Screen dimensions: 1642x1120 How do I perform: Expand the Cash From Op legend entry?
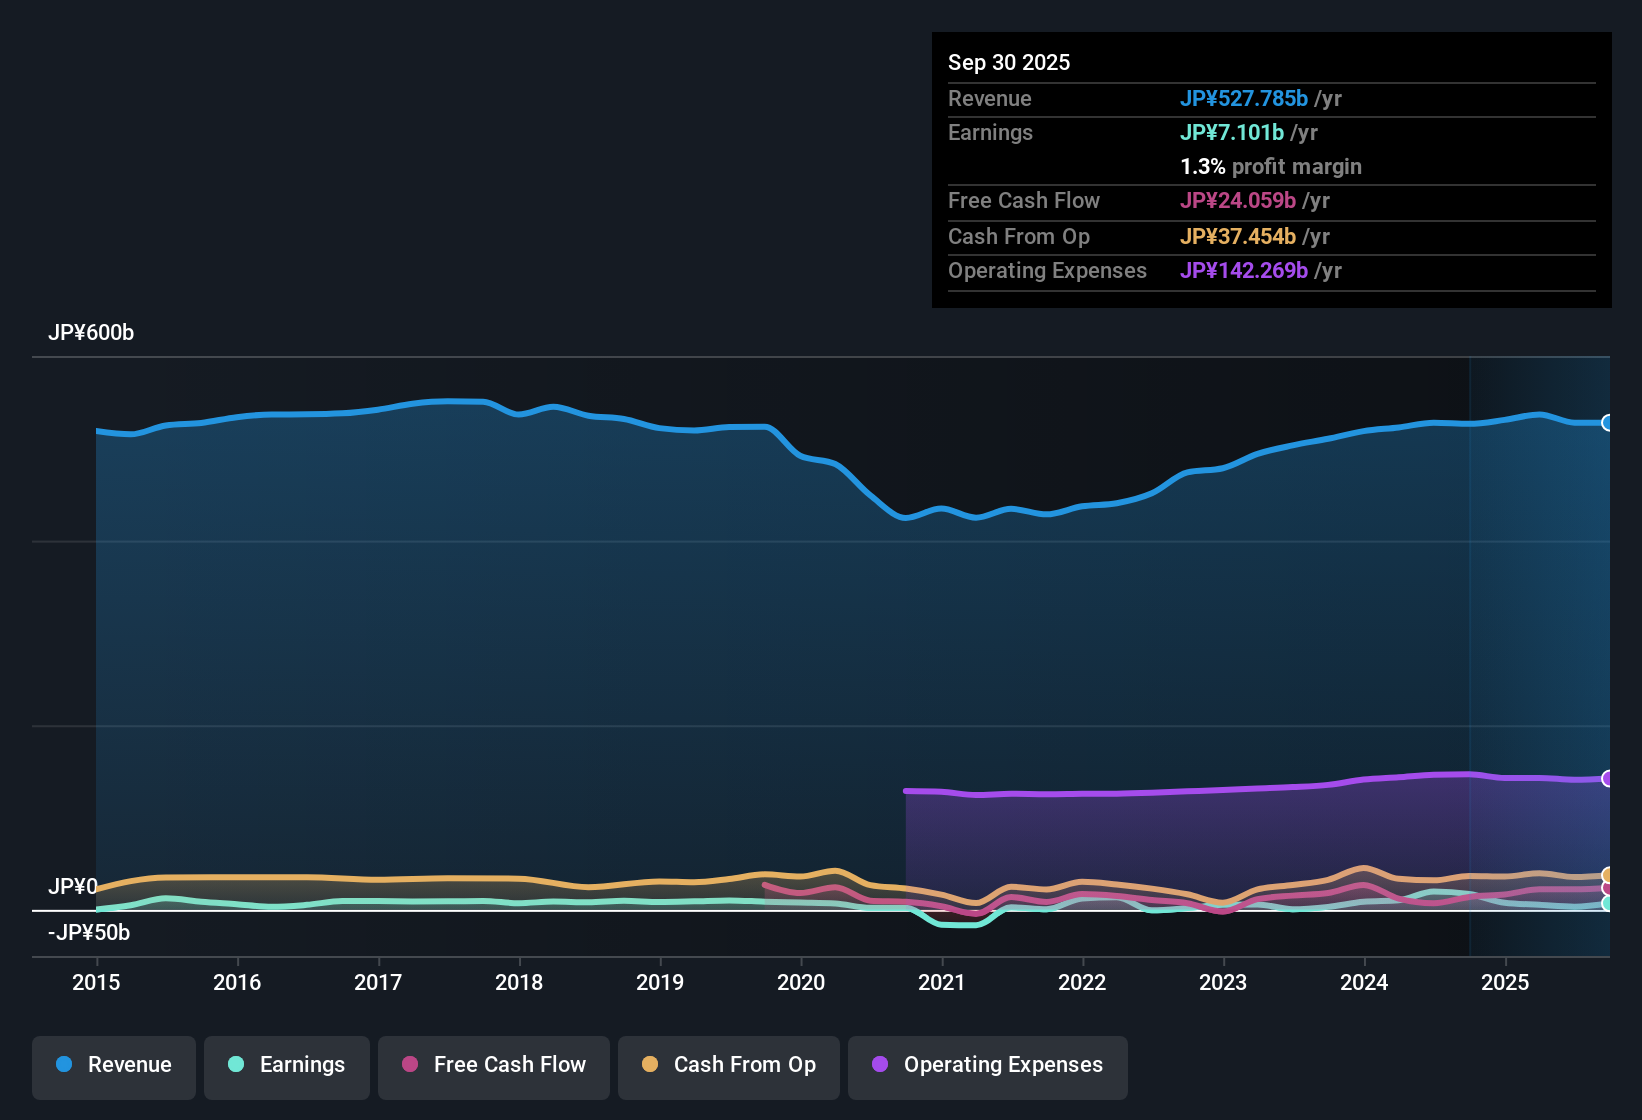[728, 1065]
